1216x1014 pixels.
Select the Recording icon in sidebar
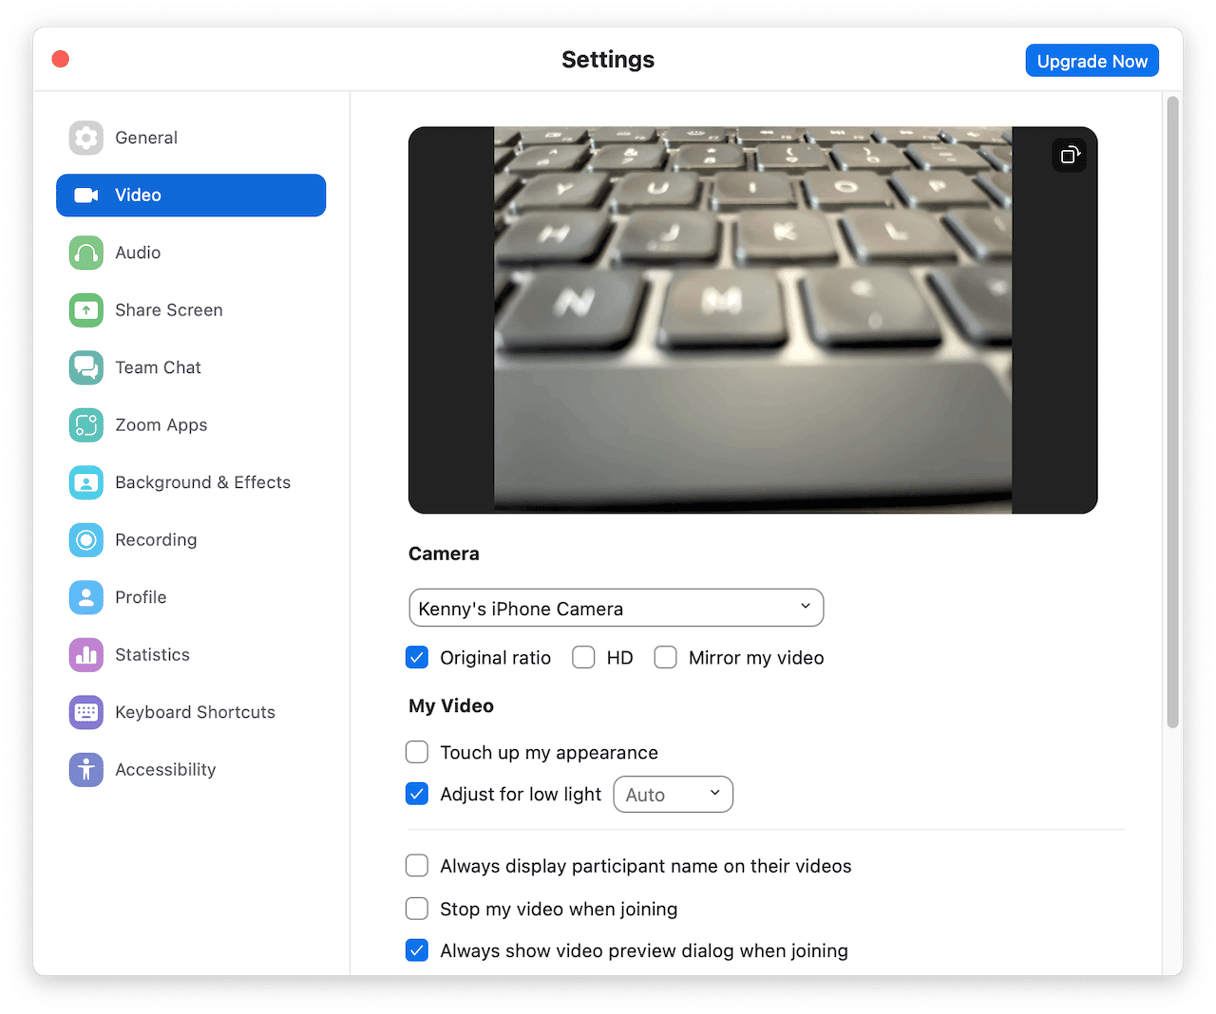pyautogui.click(x=86, y=540)
